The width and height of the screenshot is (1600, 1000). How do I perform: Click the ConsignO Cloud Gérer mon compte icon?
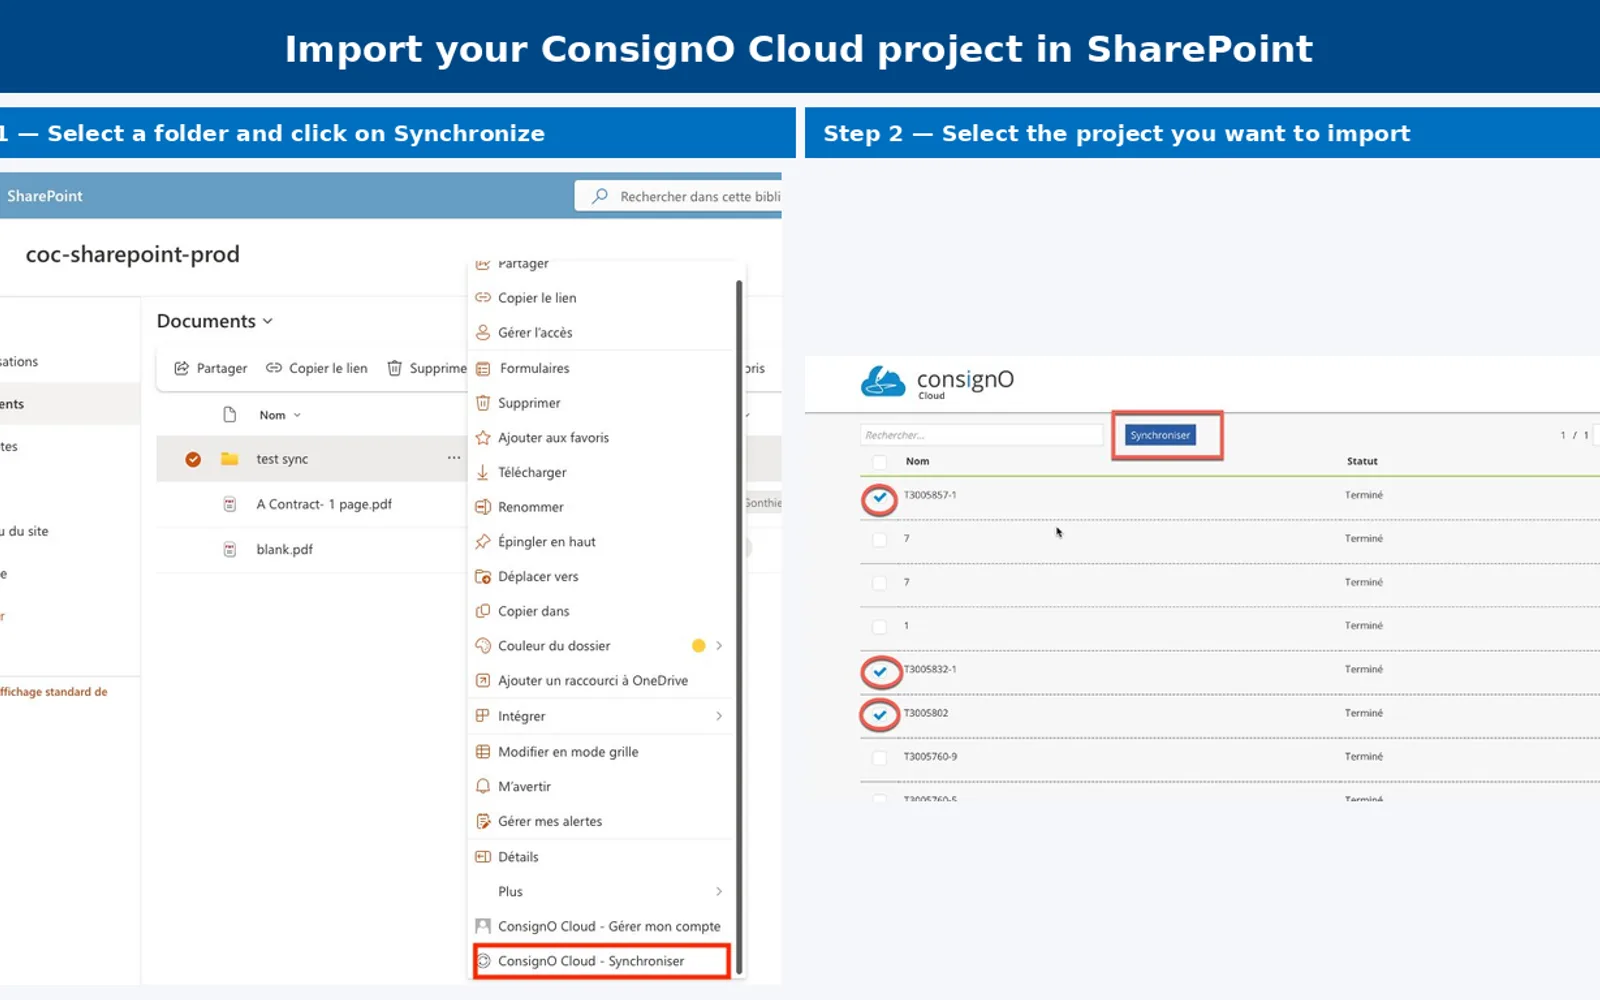click(483, 926)
